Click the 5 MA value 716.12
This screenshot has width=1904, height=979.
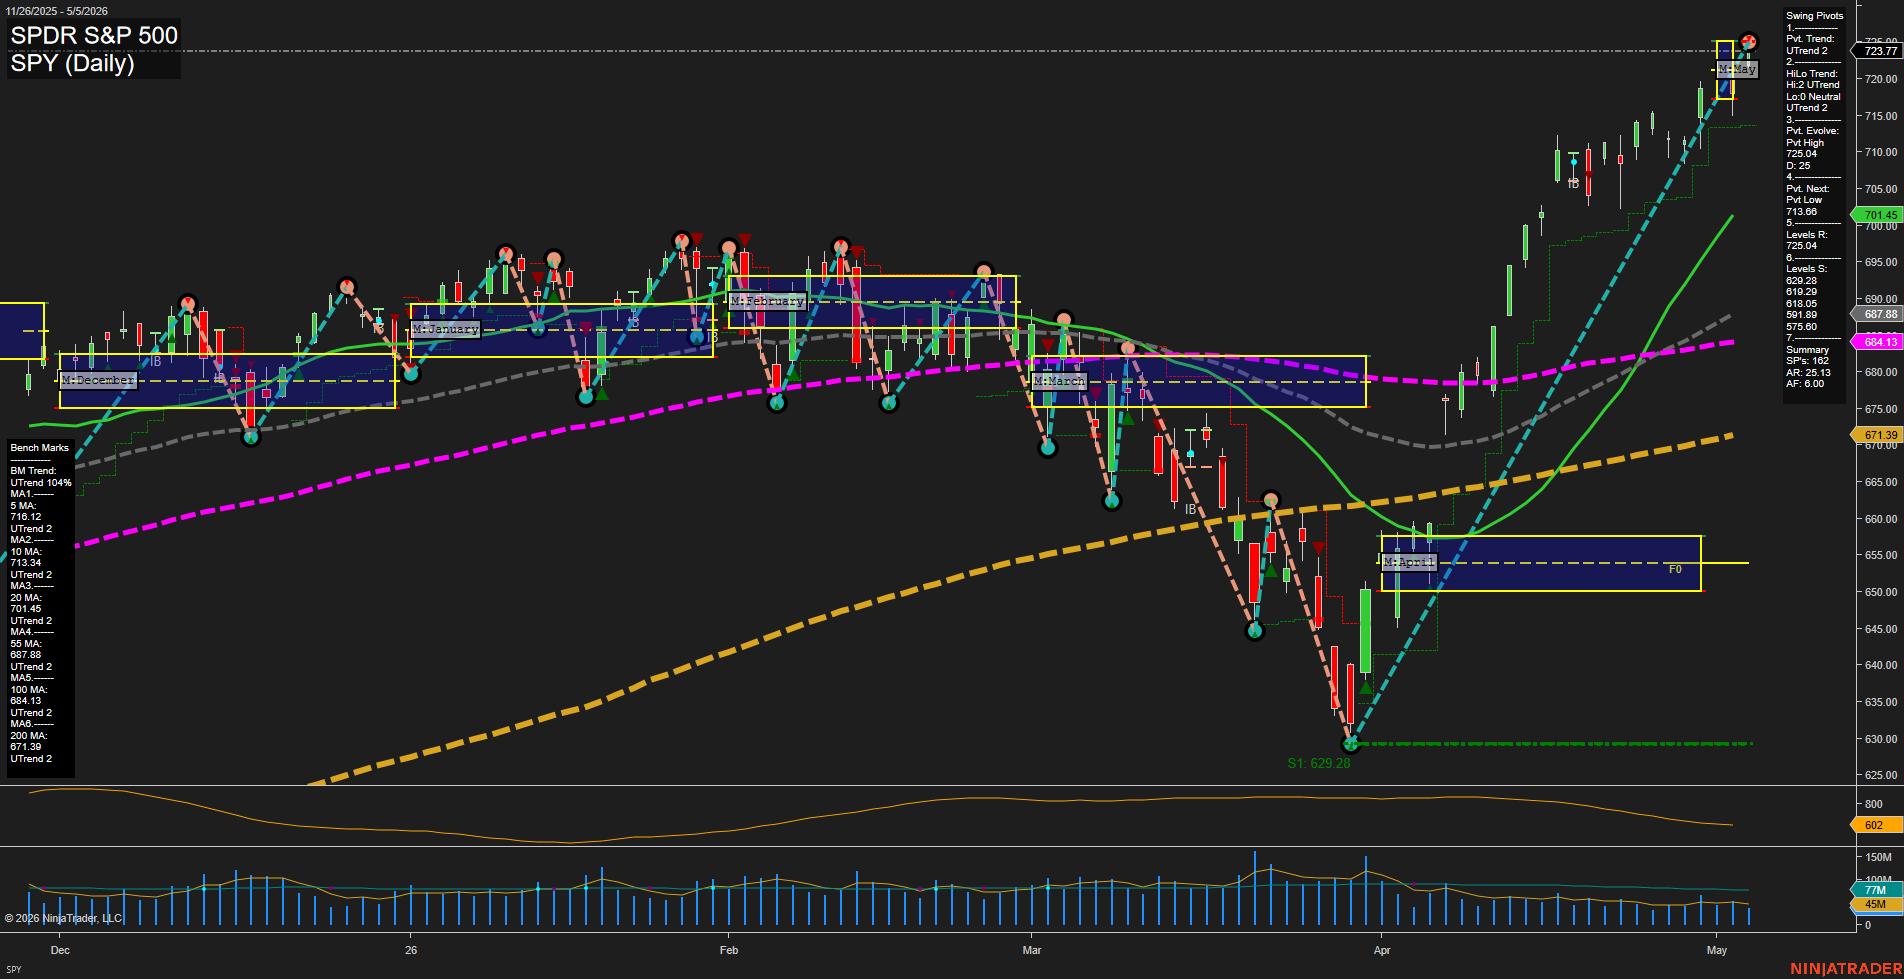pos(26,517)
